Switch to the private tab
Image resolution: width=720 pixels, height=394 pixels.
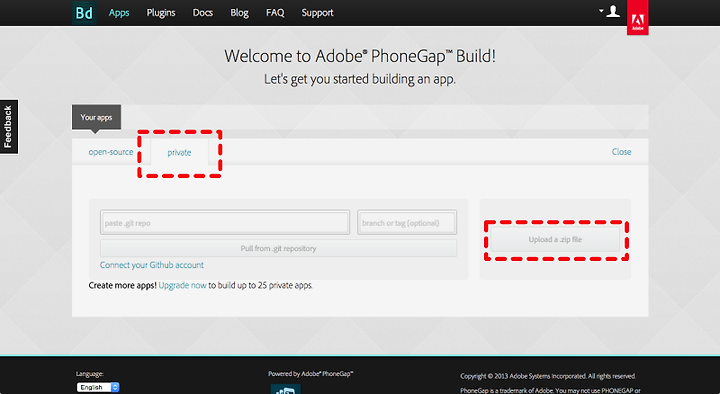179,152
